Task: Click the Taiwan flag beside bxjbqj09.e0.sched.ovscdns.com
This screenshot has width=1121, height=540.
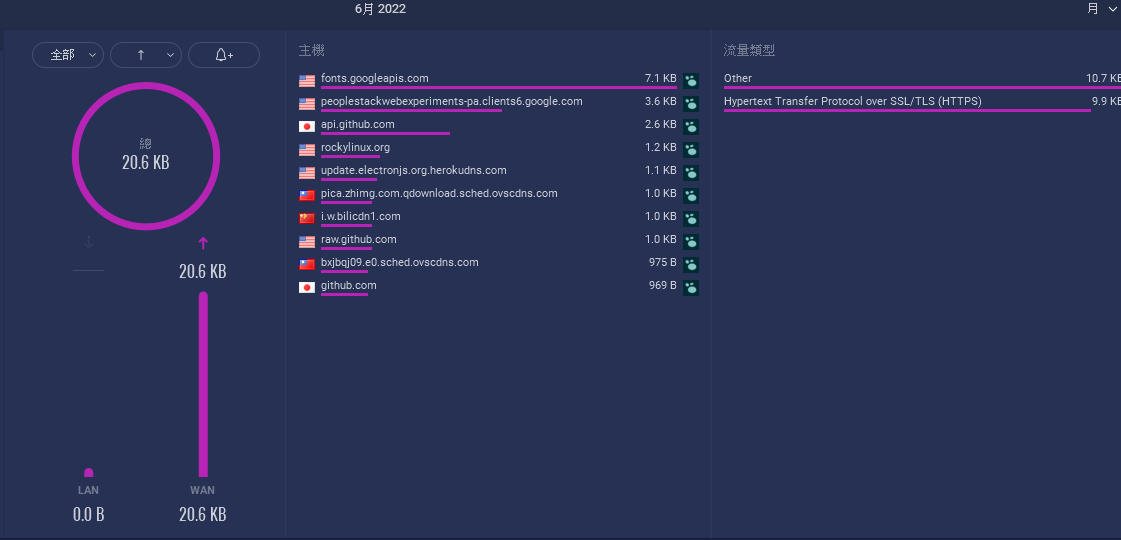Action: [x=307, y=265]
